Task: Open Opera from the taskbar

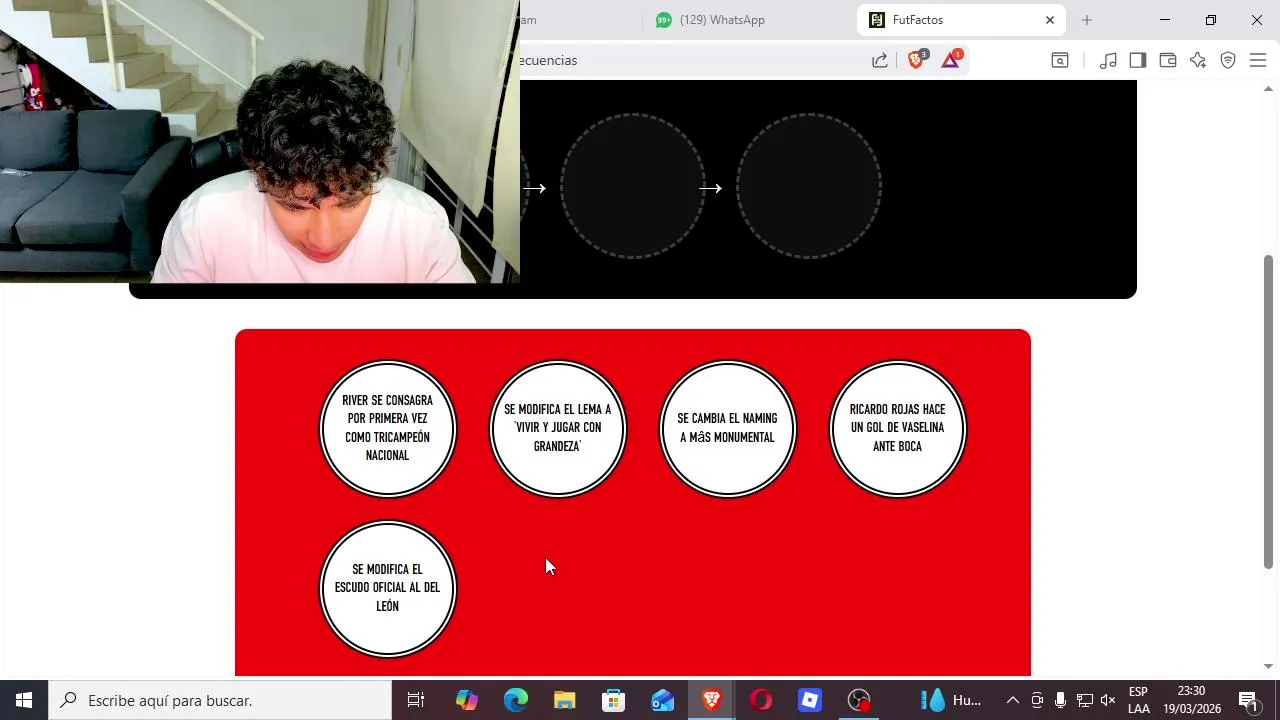Action: pyautogui.click(x=761, y=700)
